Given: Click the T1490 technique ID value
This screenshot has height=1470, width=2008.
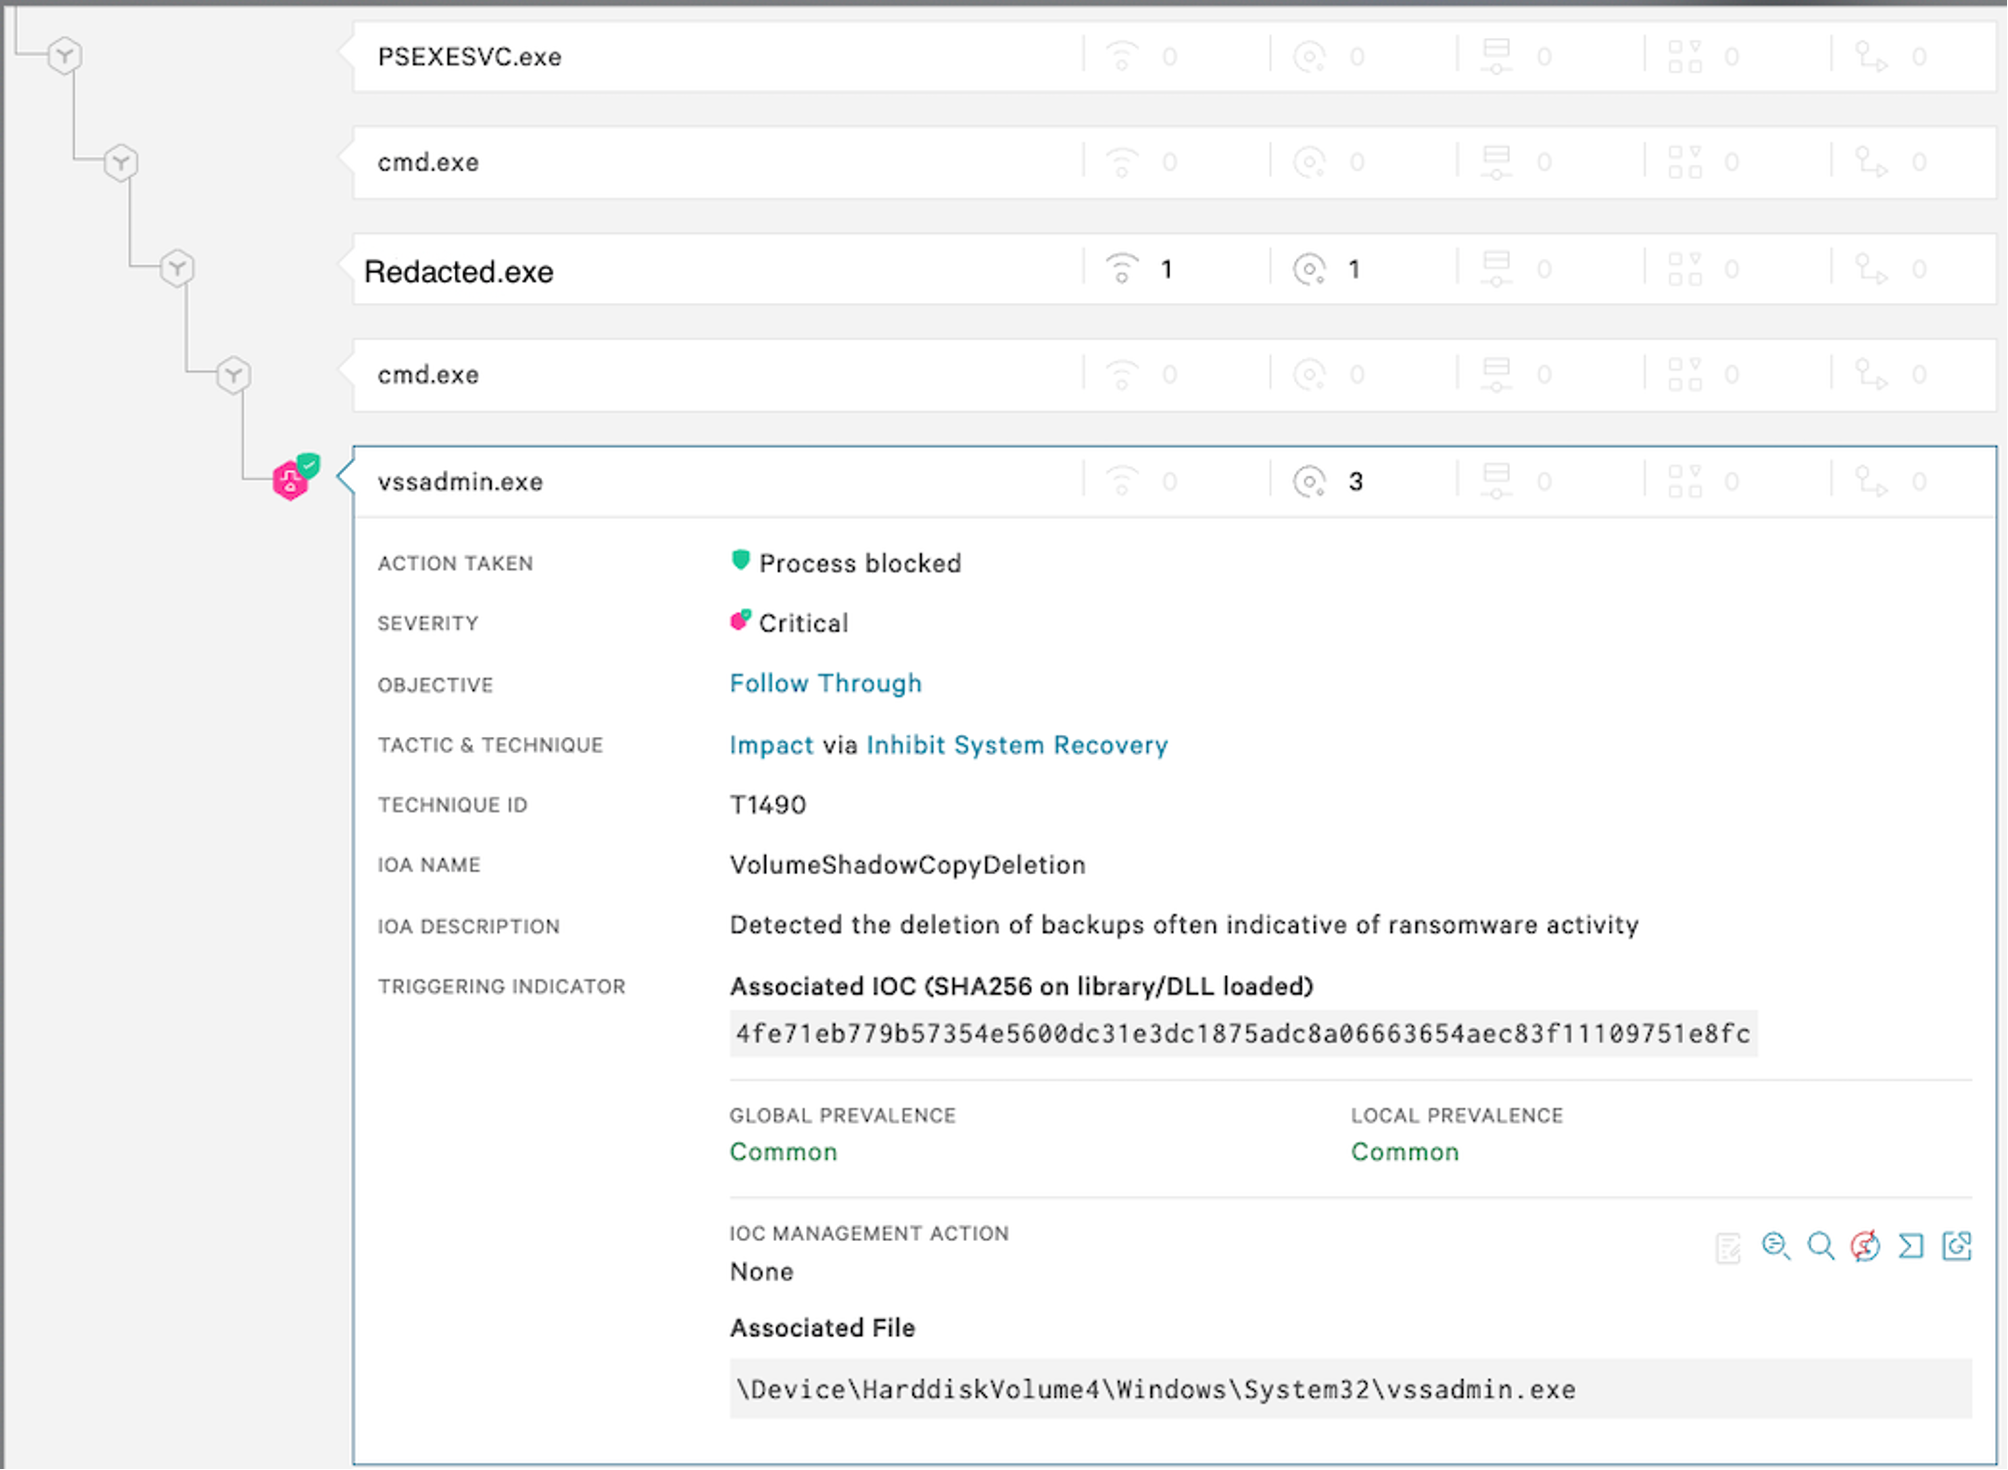Looking at the screenshot, I should (x=768, y=805).
